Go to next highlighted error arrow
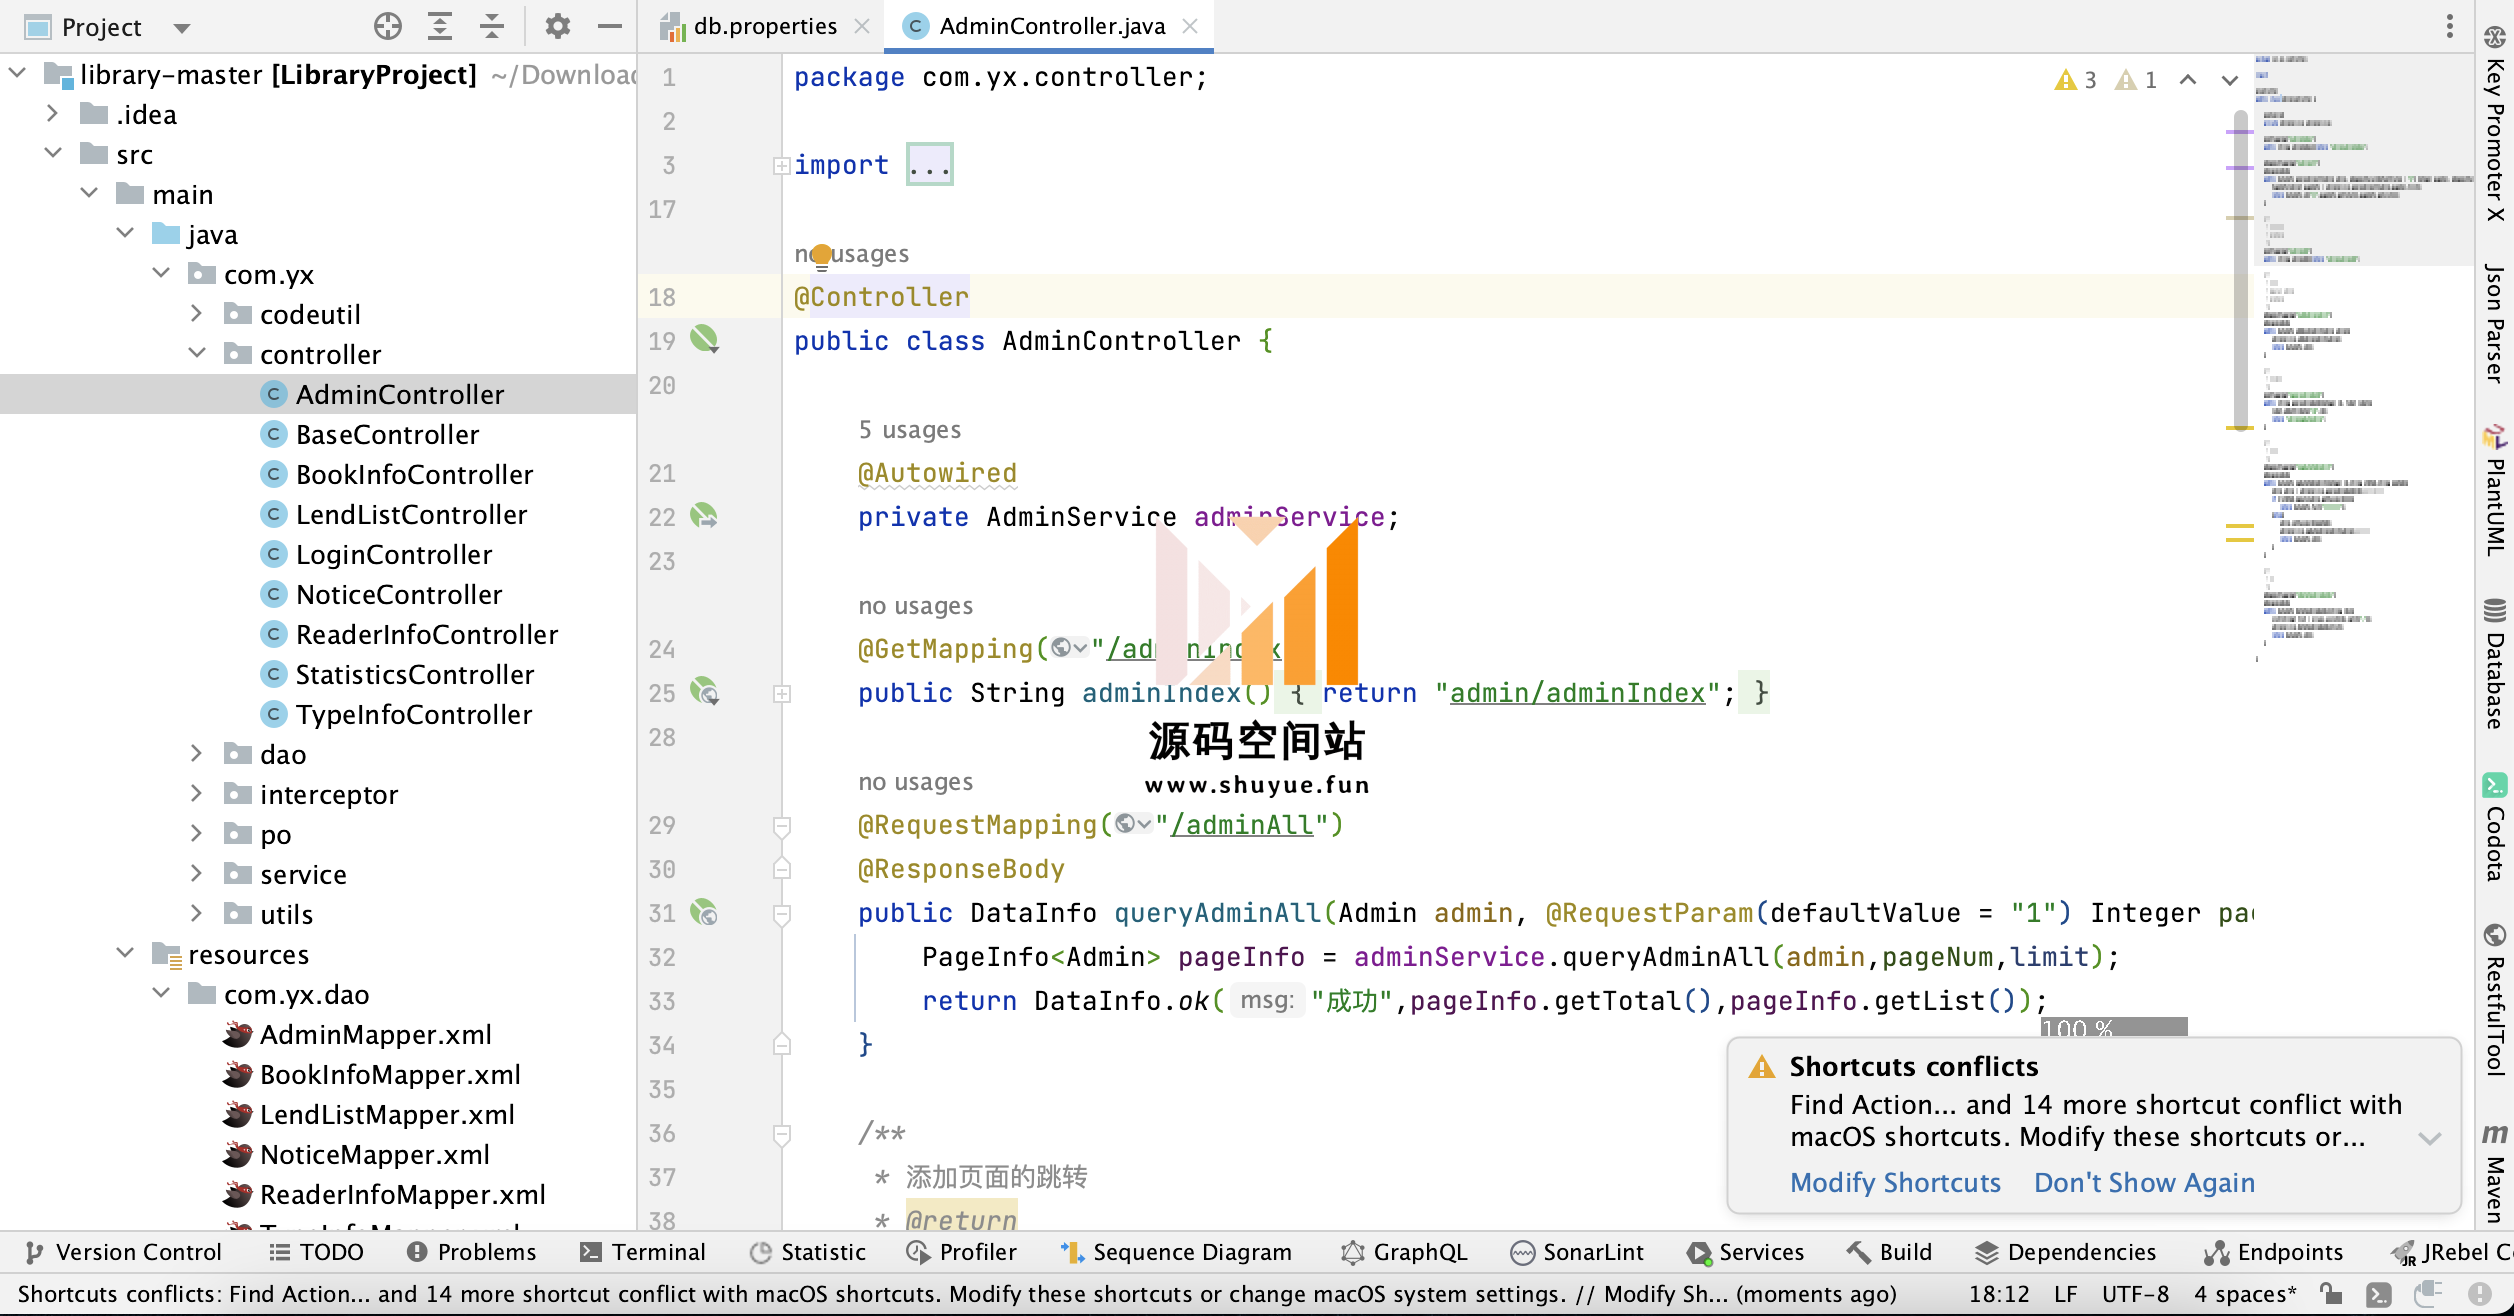This screenshot has width=2514, height=1316. (2230, 80)
